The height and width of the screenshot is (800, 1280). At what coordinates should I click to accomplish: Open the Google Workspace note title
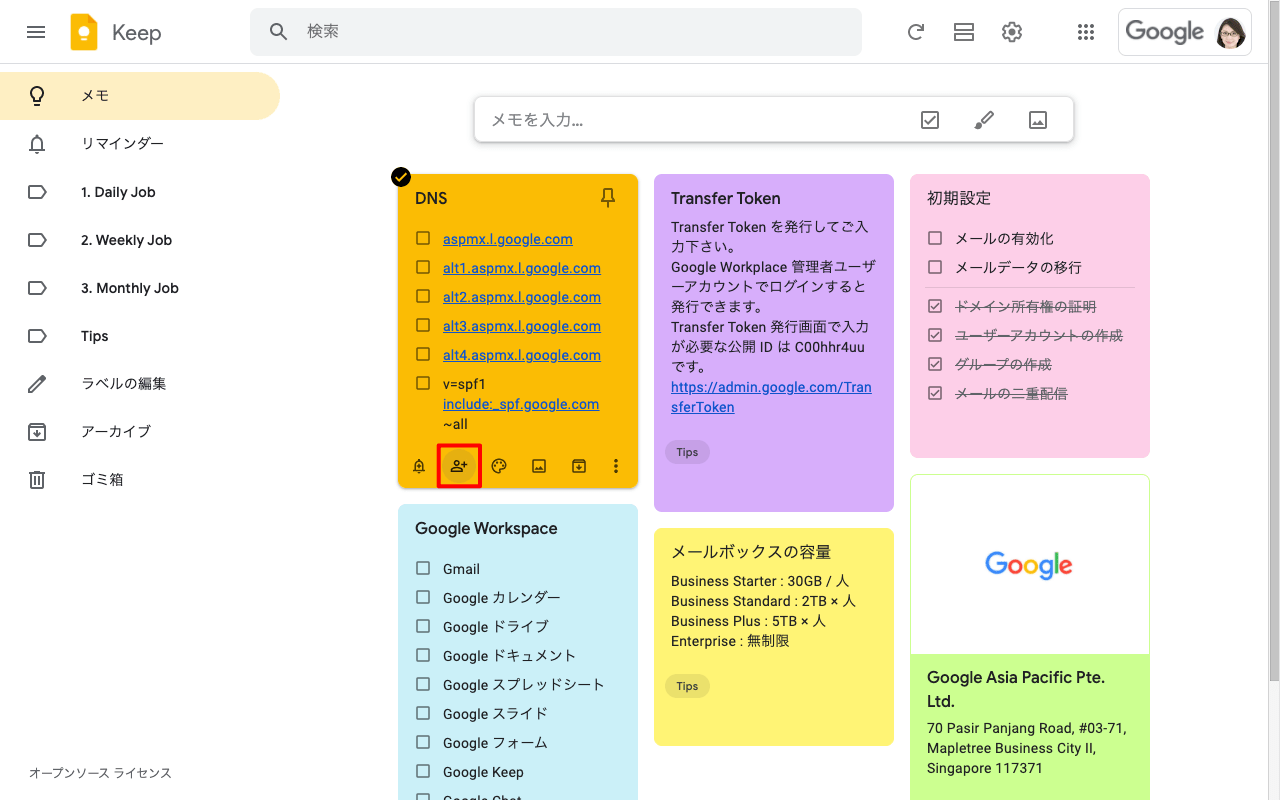tap(486, 528)
